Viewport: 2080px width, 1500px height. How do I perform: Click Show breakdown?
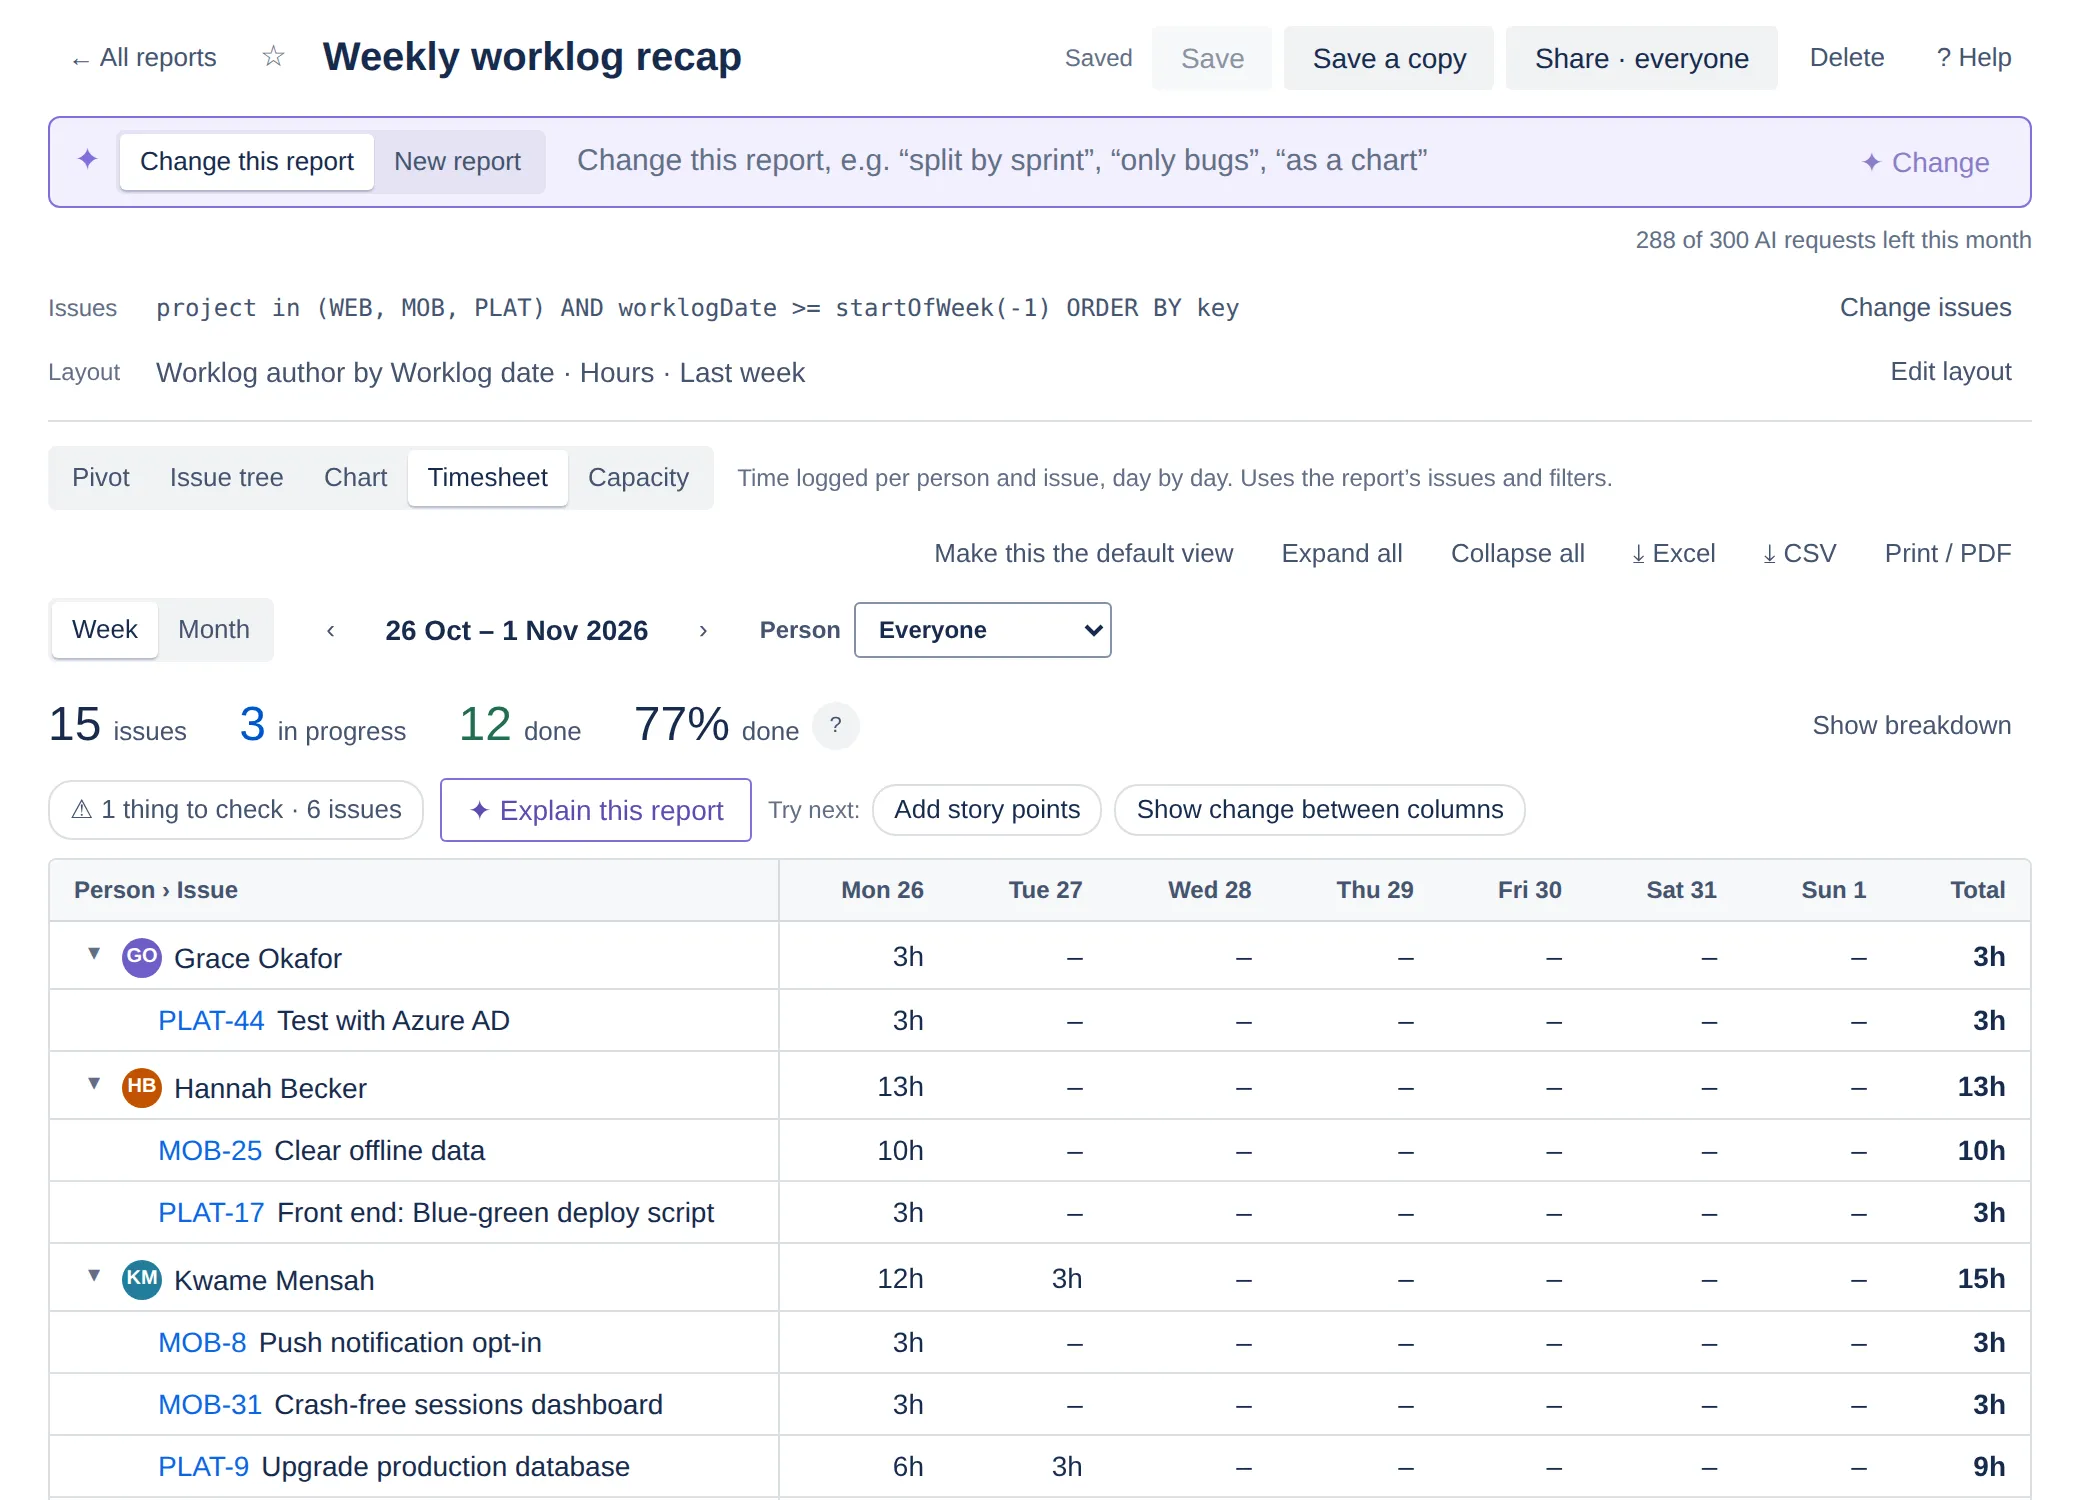pyautogui.click(x=1911, y=725)
